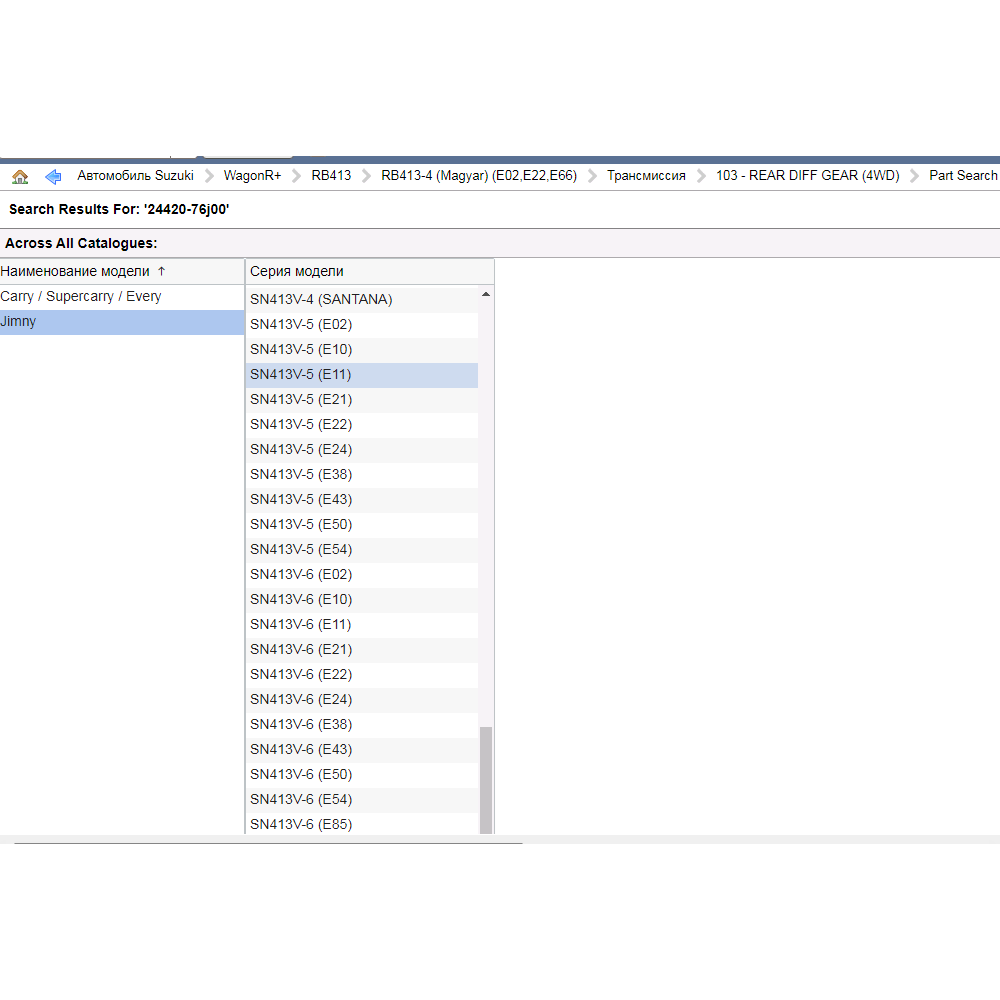Sort by the ascending arrow in Наименование модели header
Screen dimensions: 1000x1000
point(162,272)
